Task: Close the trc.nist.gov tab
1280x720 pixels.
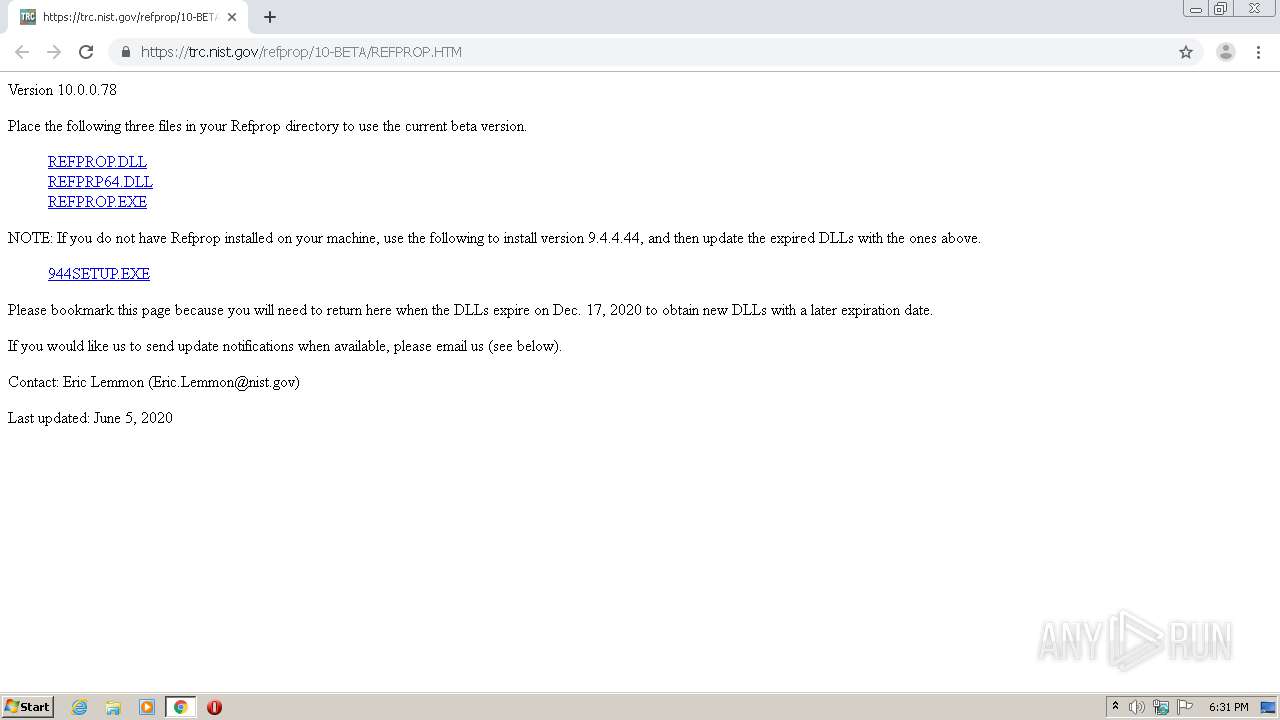Action: pos(232,17)
